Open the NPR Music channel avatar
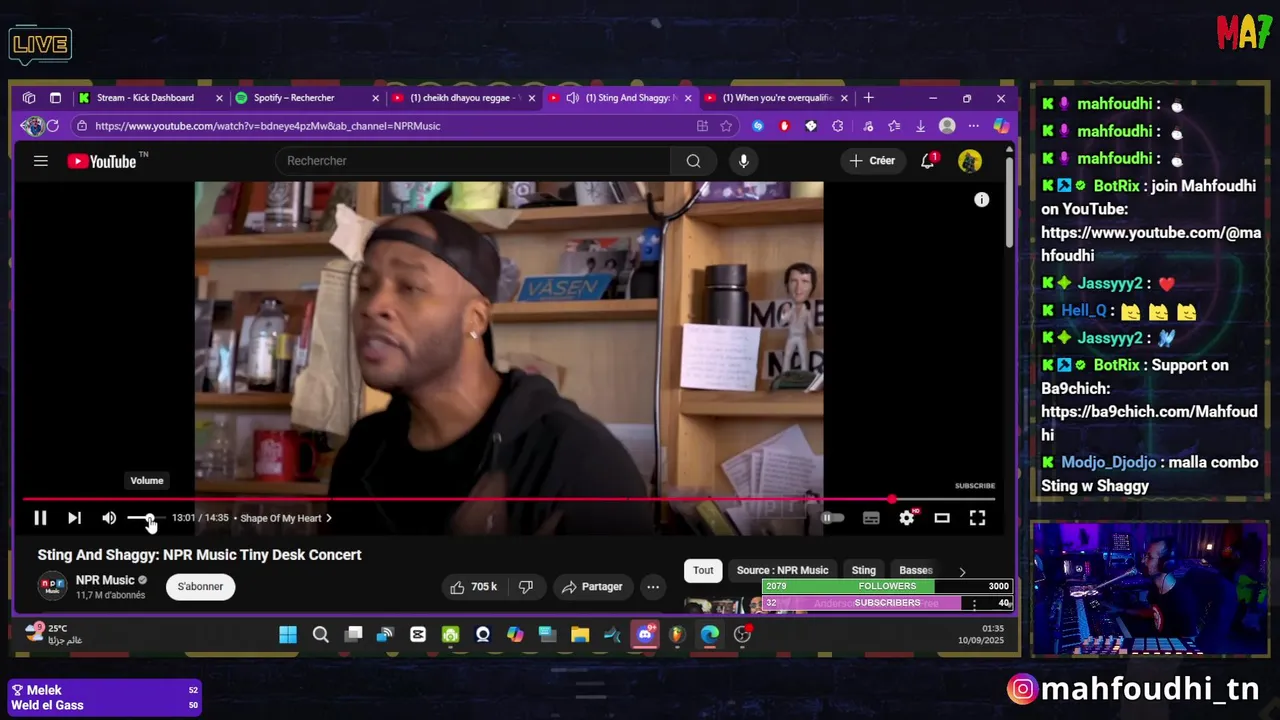Screen dimensions: 1280x720 click(52, 586)
